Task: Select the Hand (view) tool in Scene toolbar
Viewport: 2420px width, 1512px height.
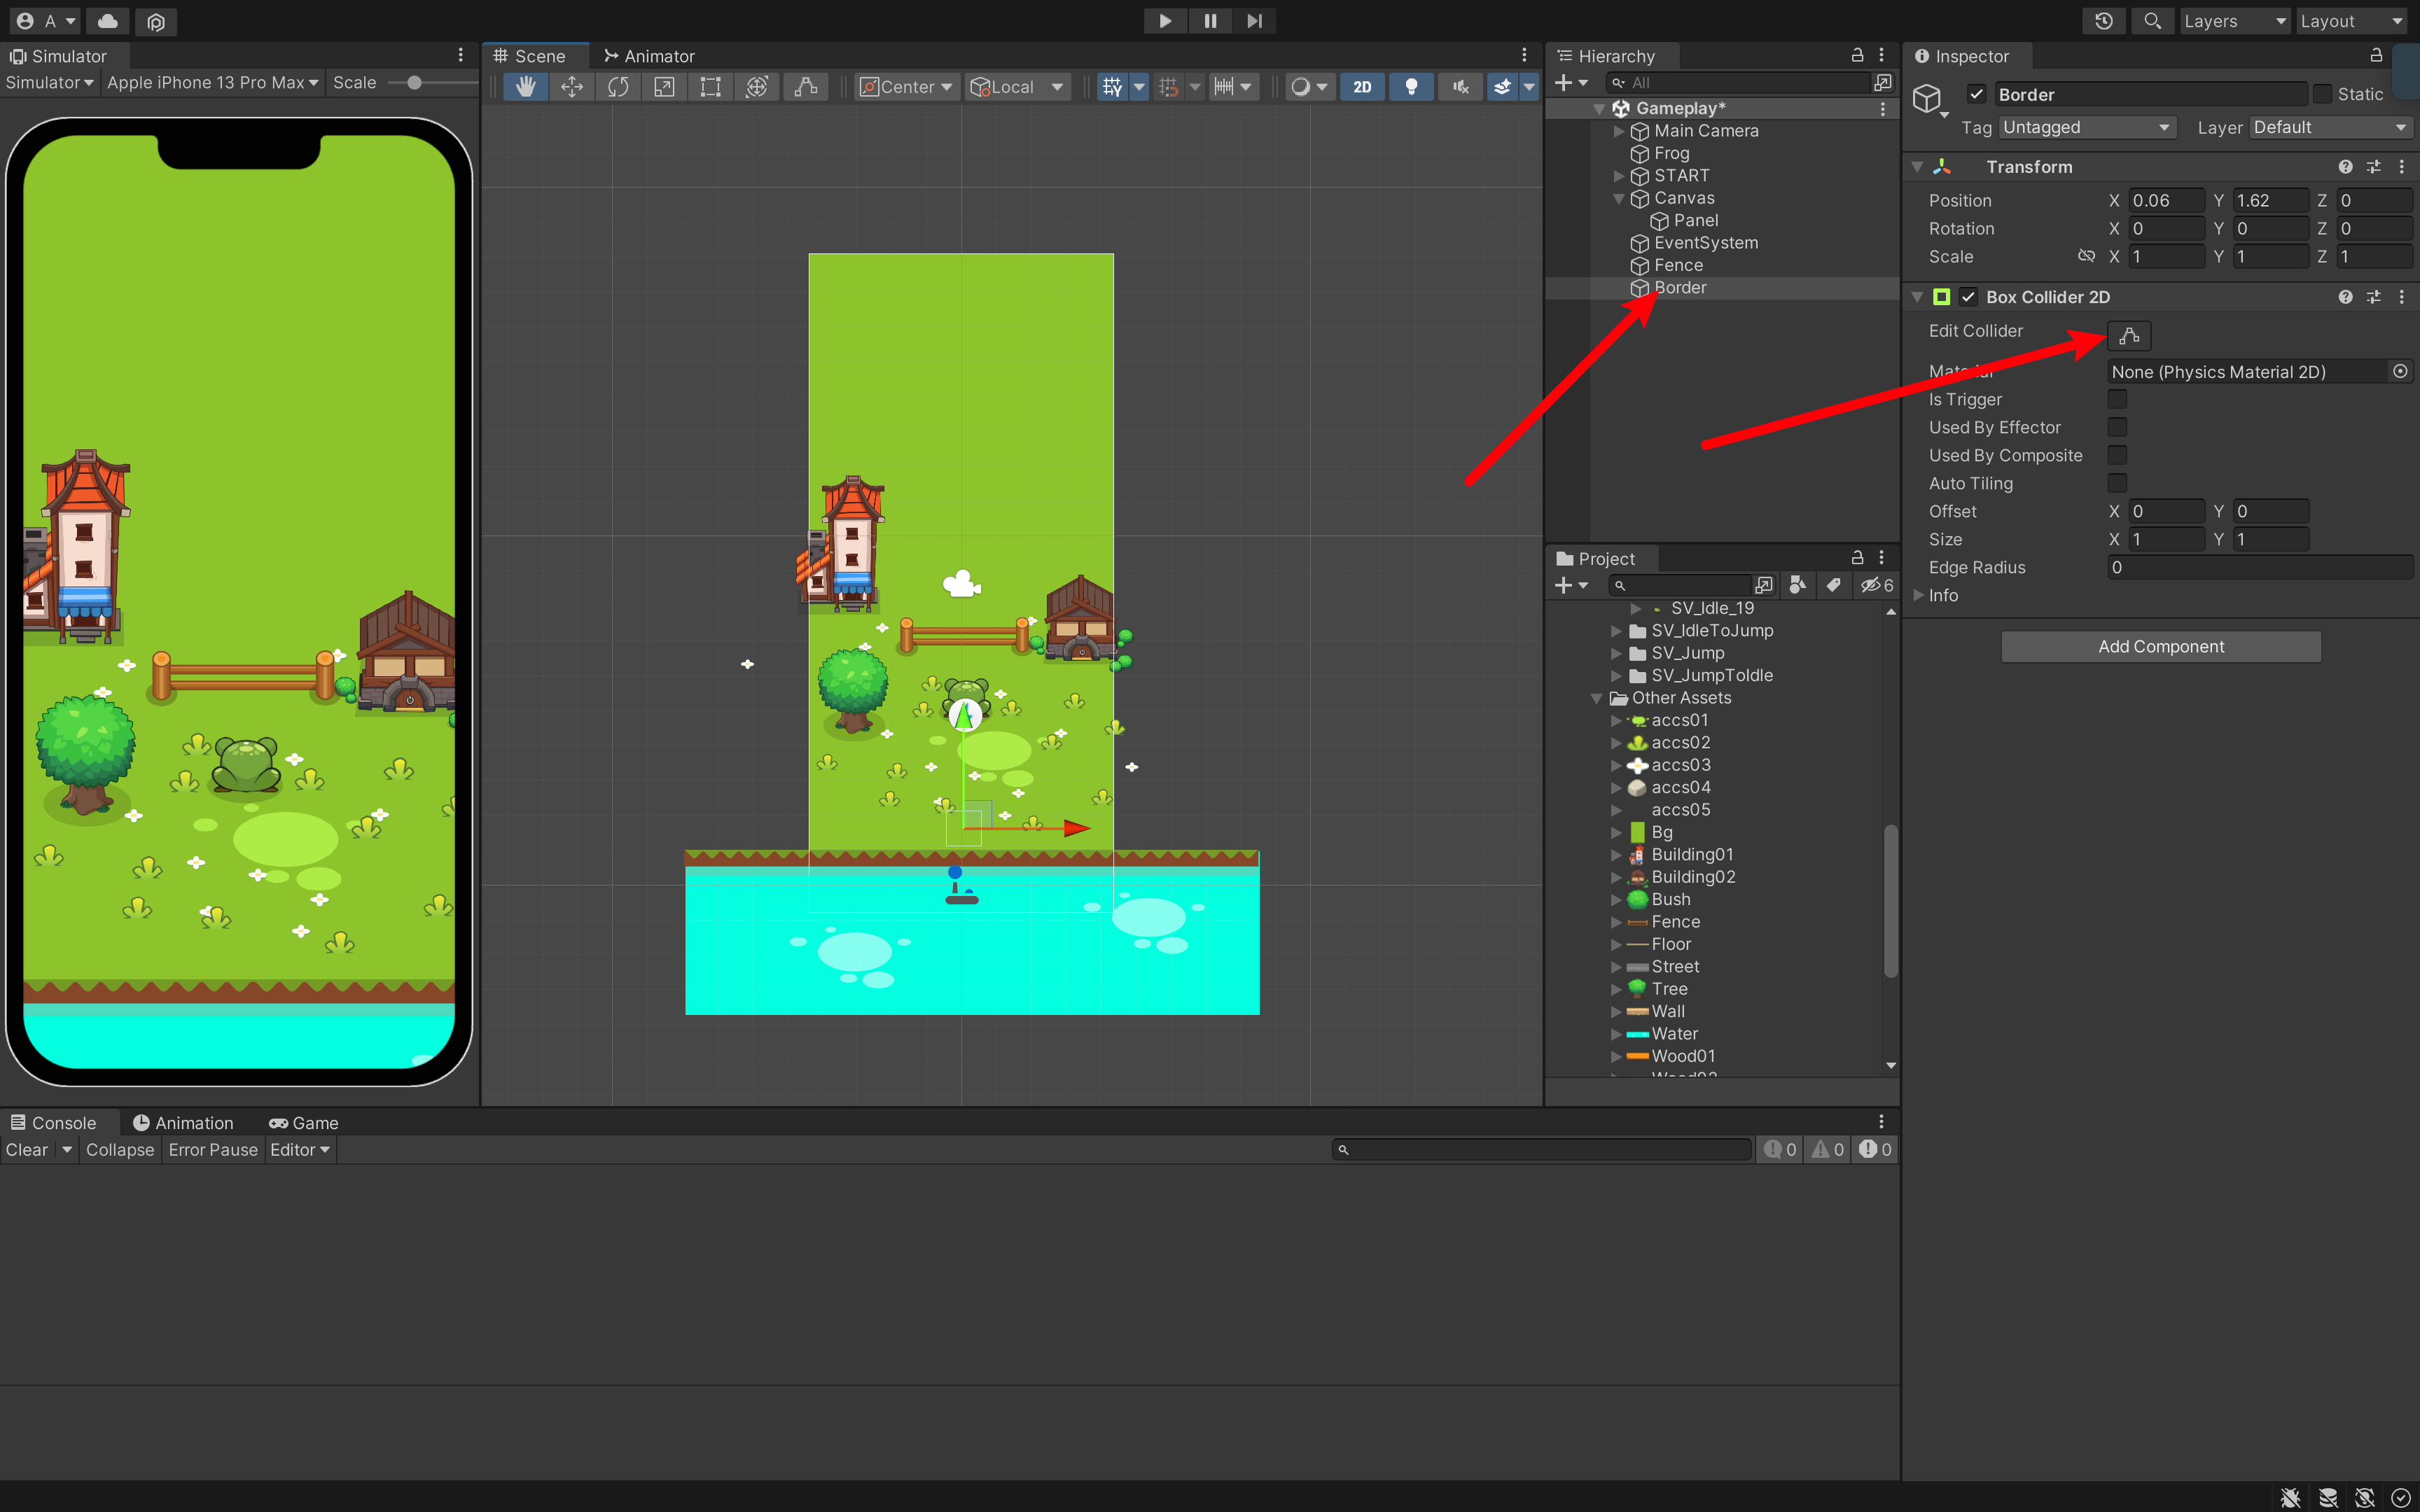Action: coord(525,87)
